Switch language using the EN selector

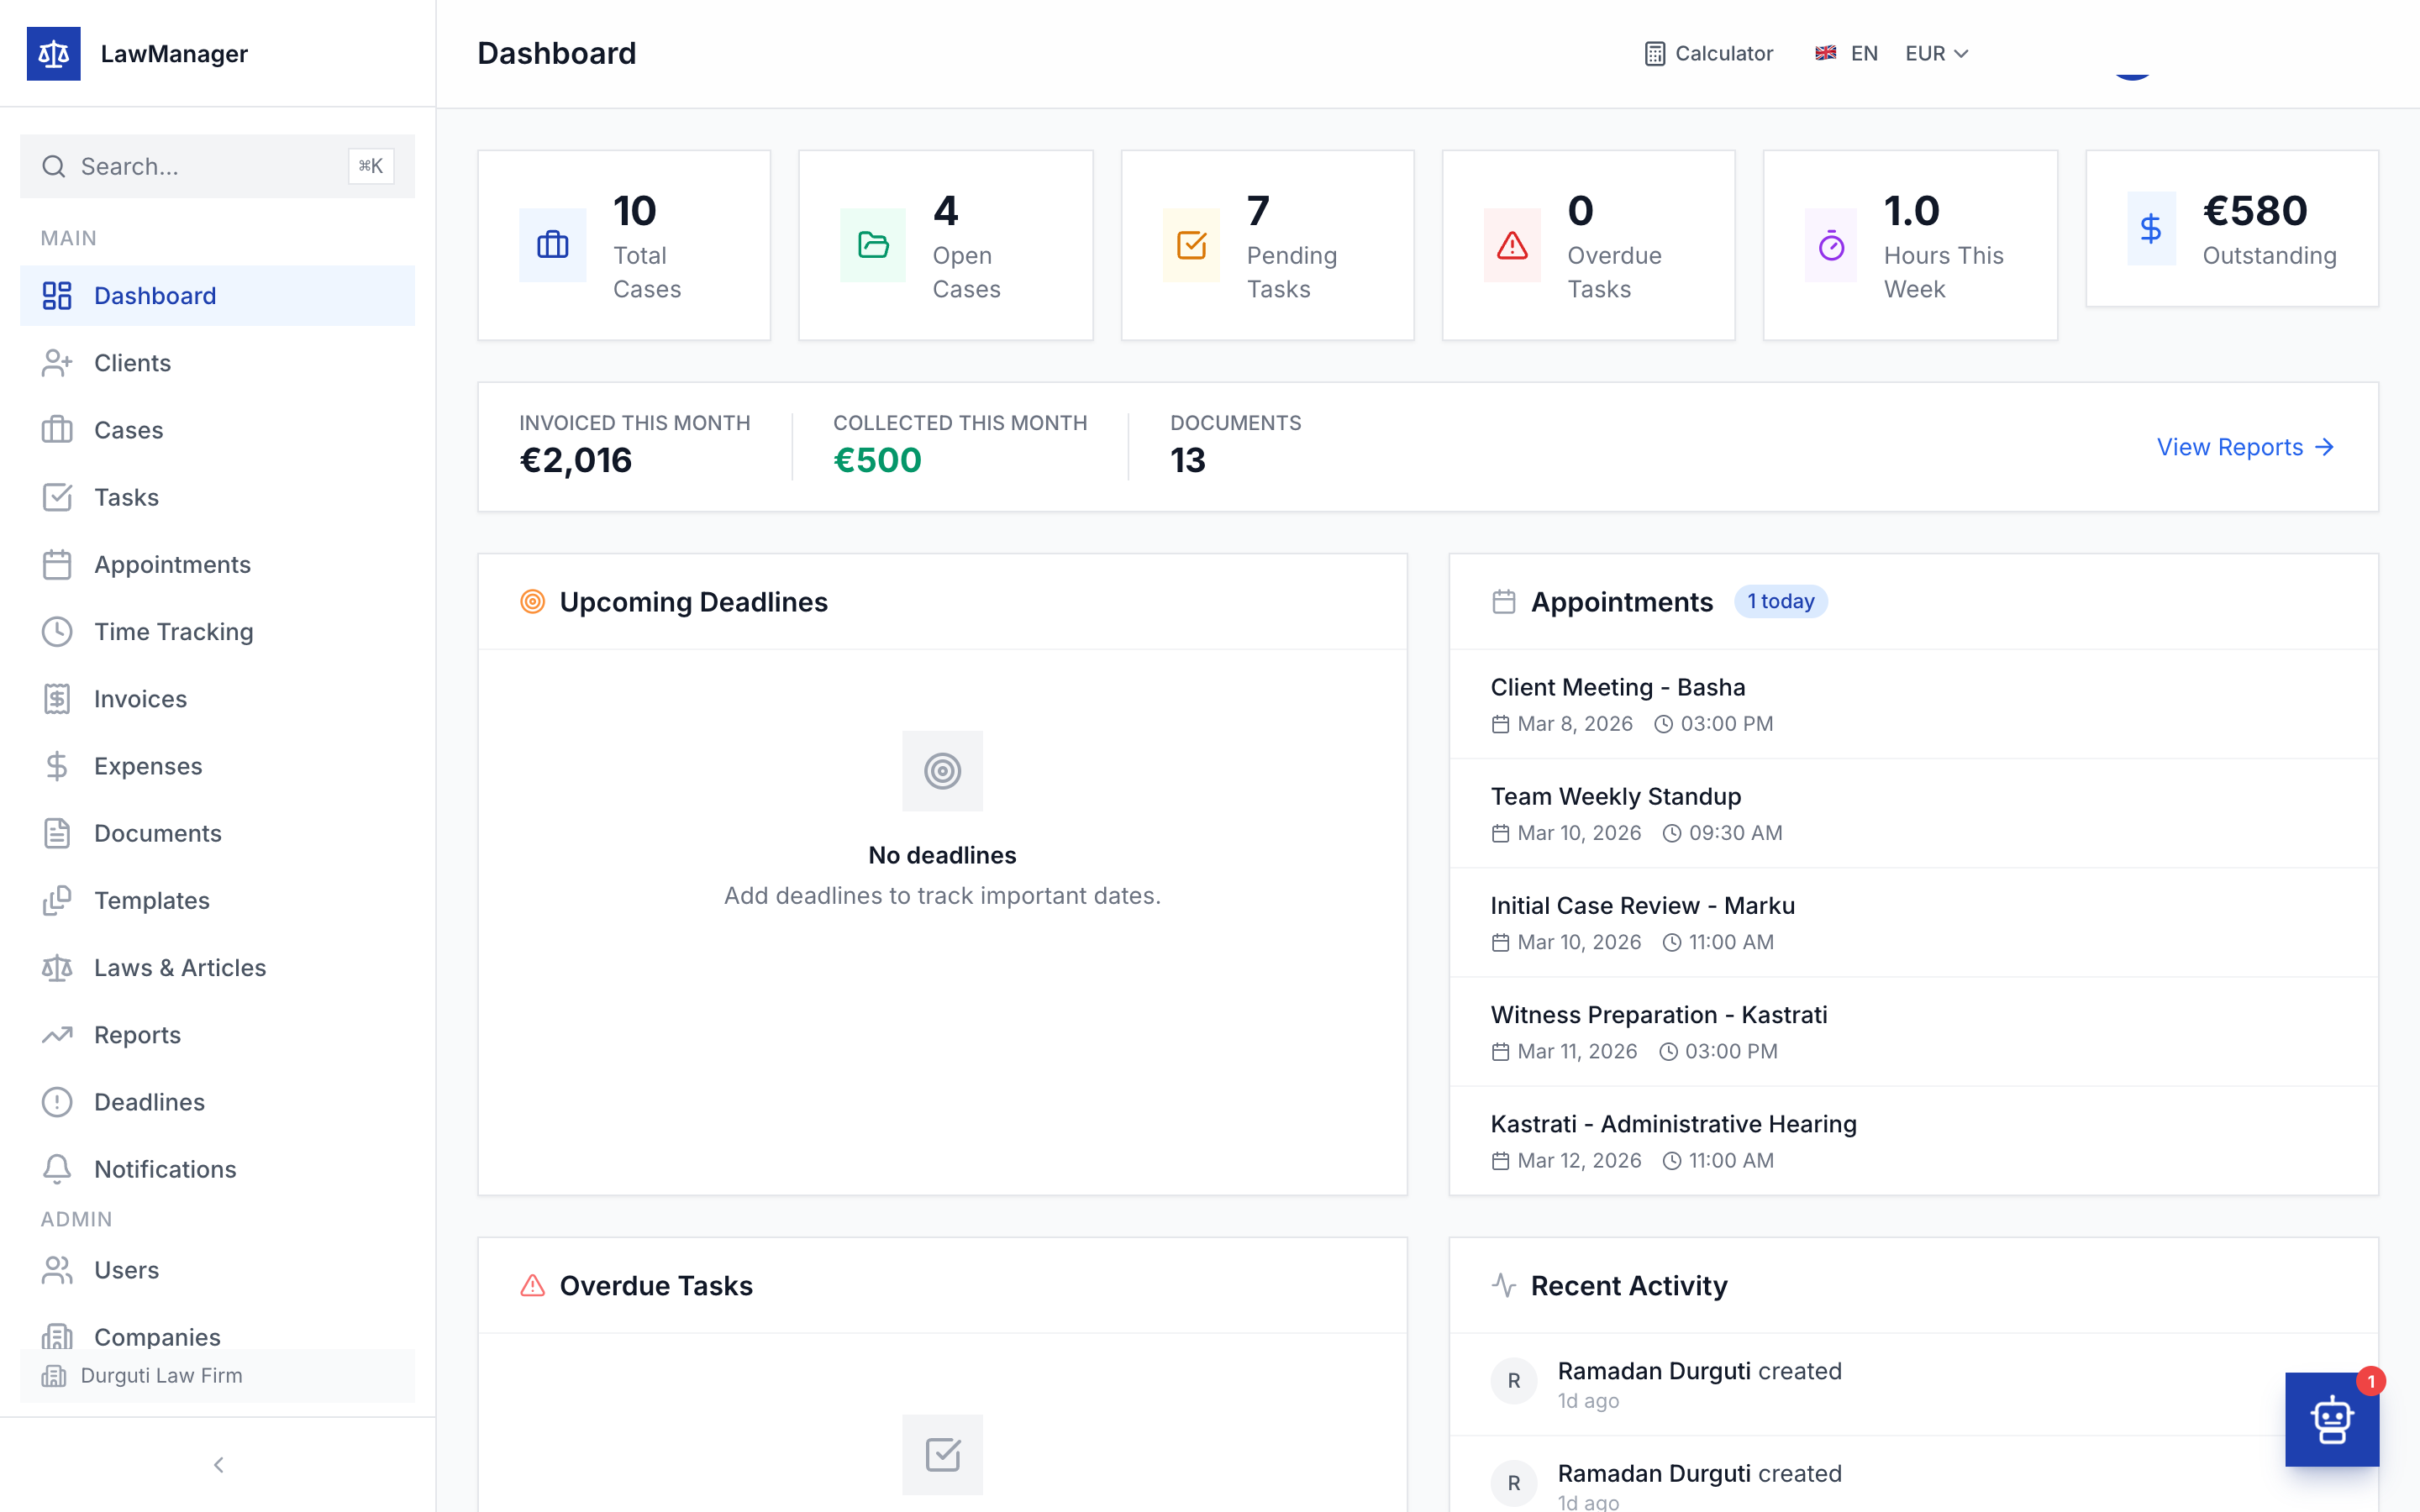tap(1846, 54)
